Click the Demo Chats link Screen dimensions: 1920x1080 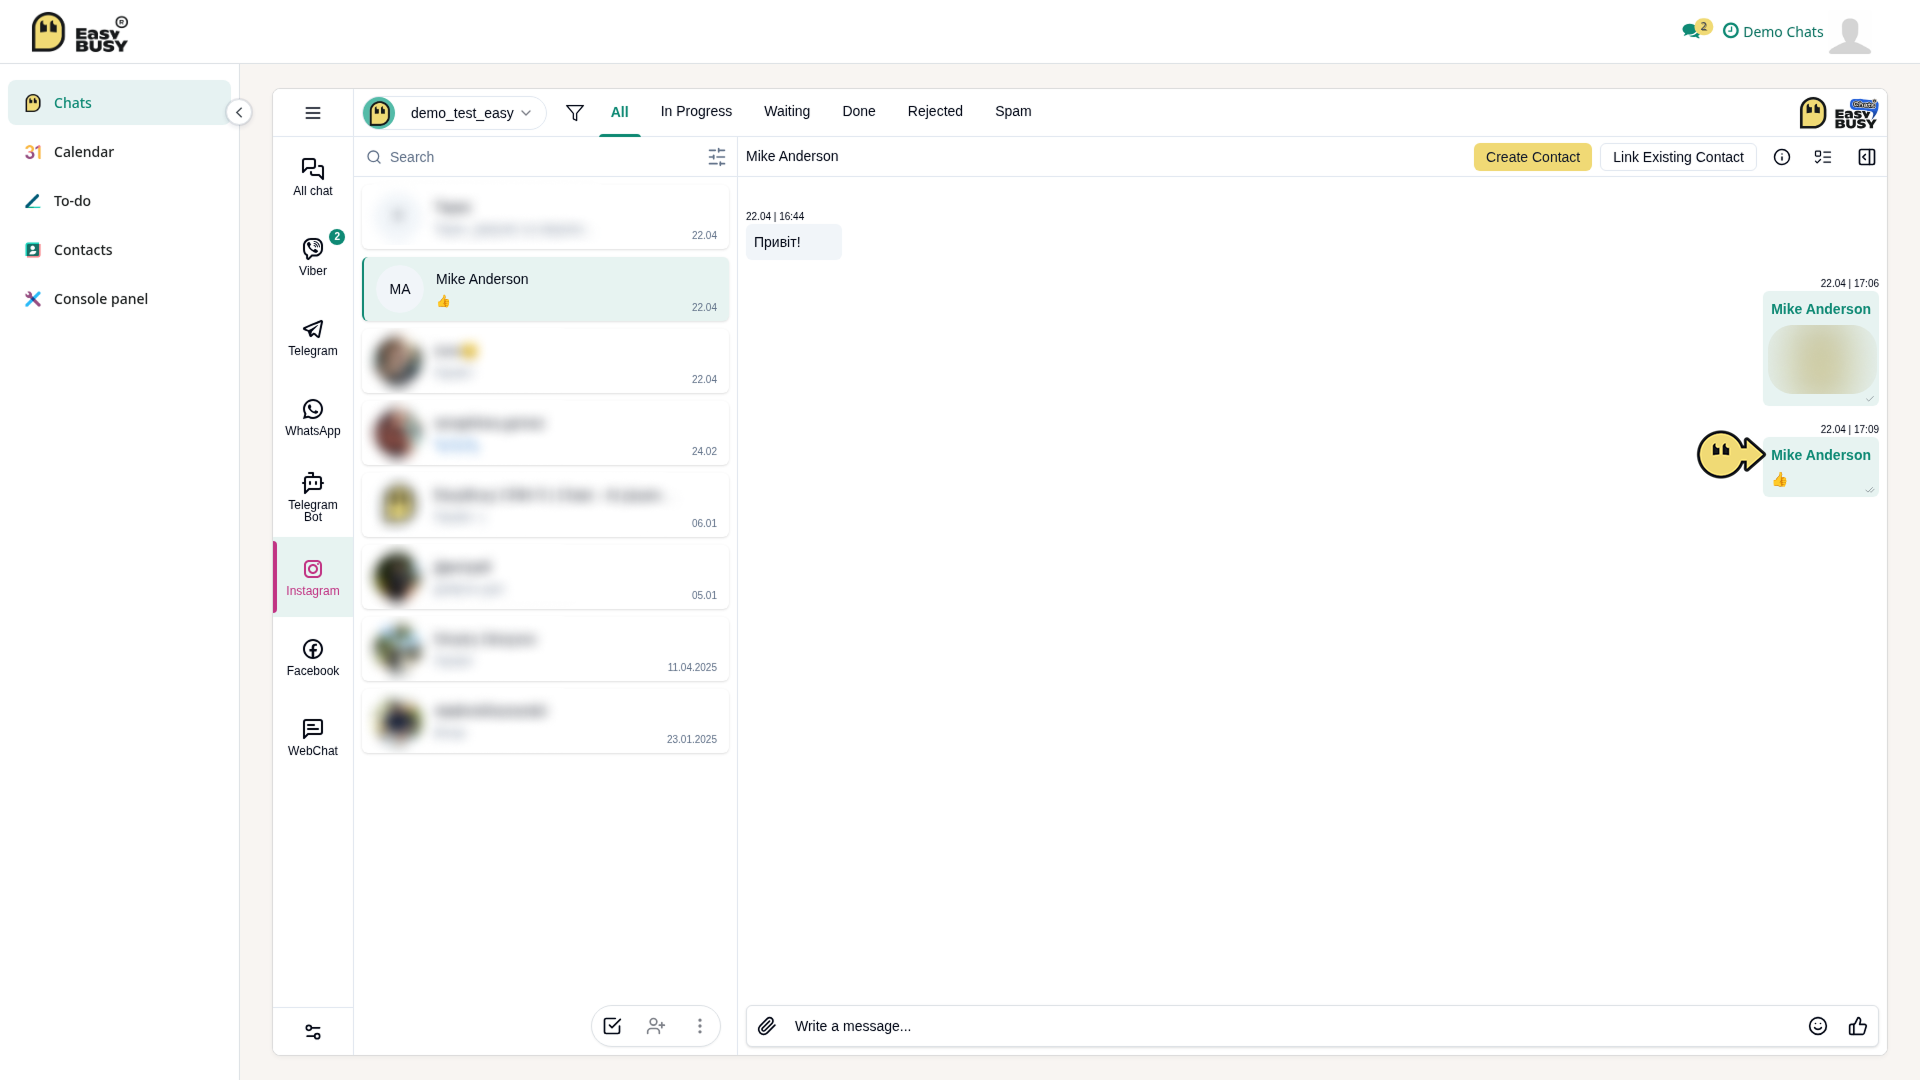pyautogui.click(x=1773, y=31)
